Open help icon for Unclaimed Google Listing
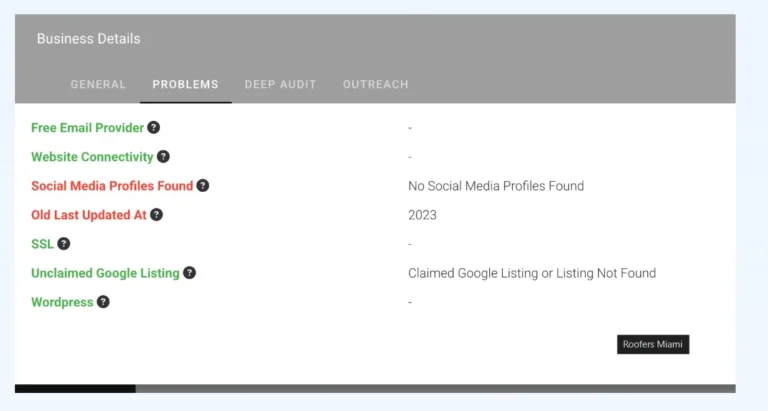Screen dimensions: 768x411 click(x=189, y=273)
